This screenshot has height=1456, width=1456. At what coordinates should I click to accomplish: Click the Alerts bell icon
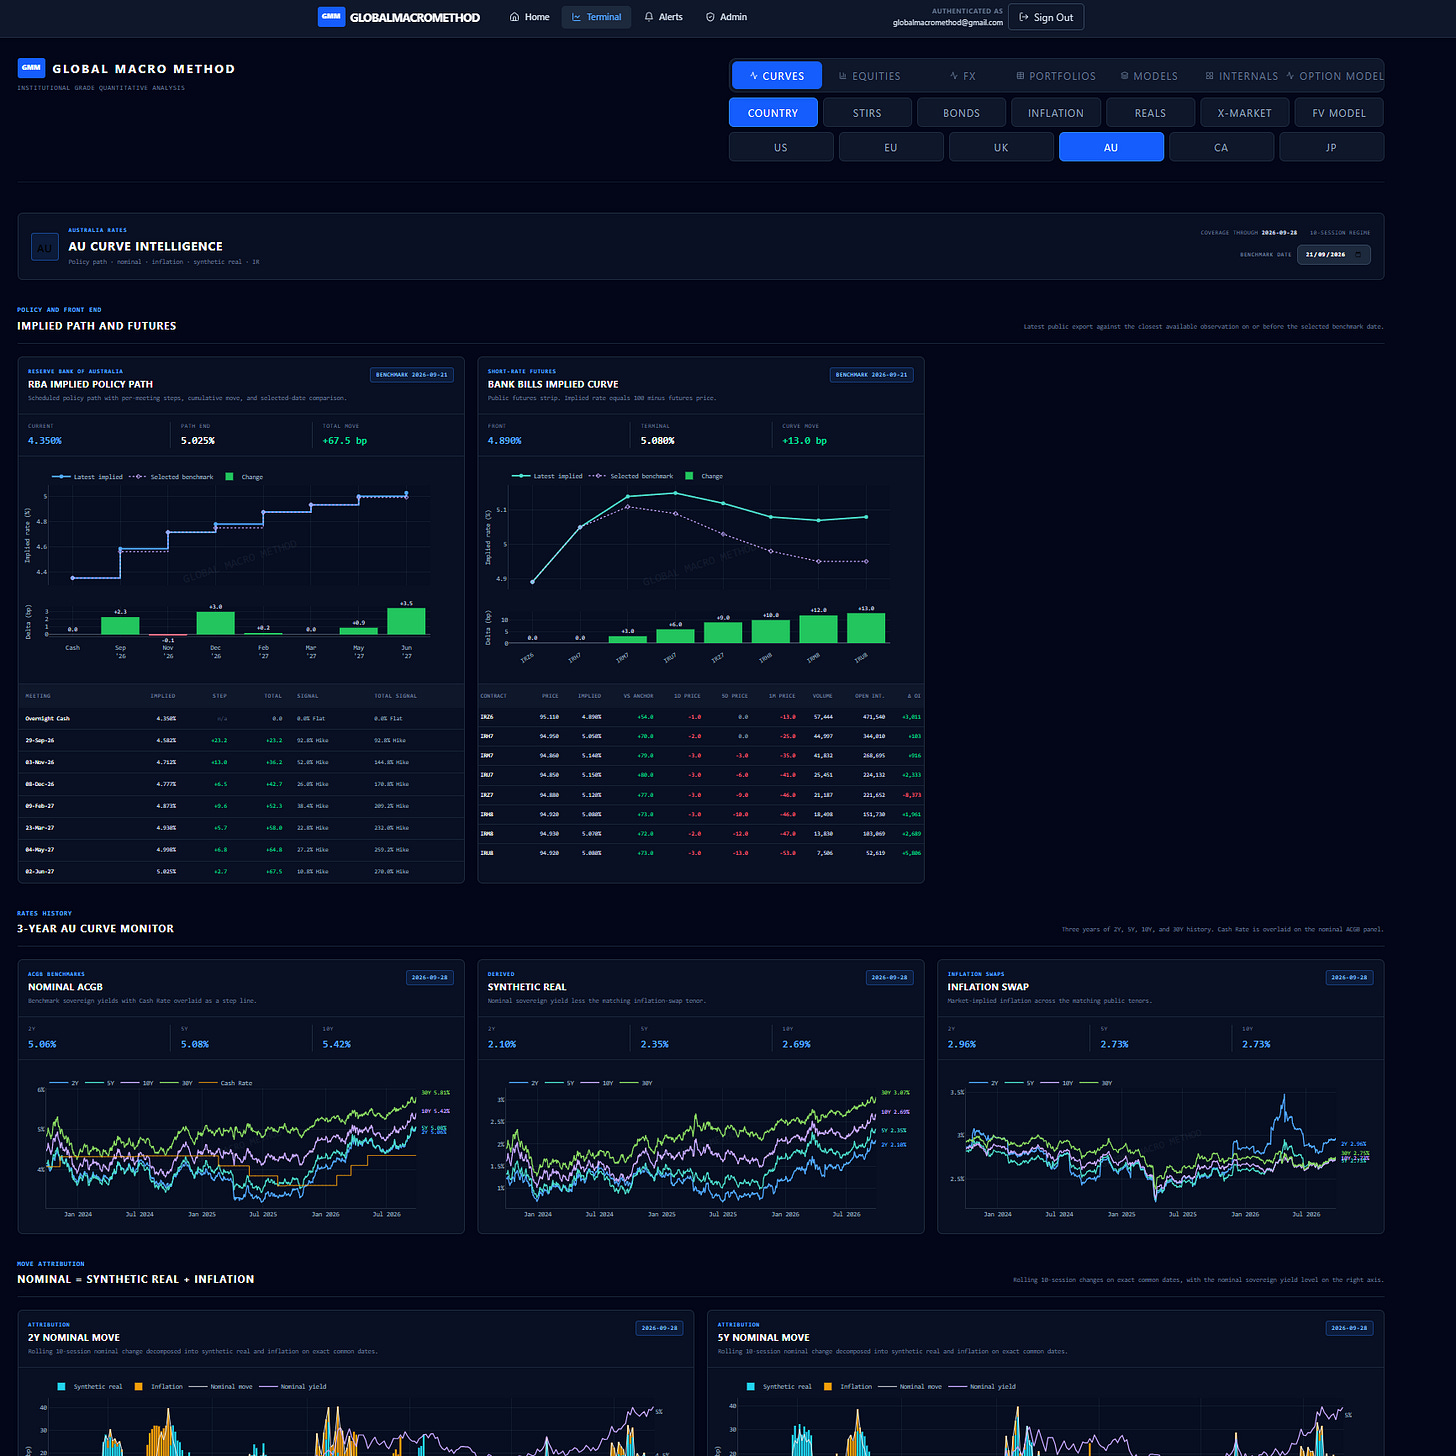[649, 17]
